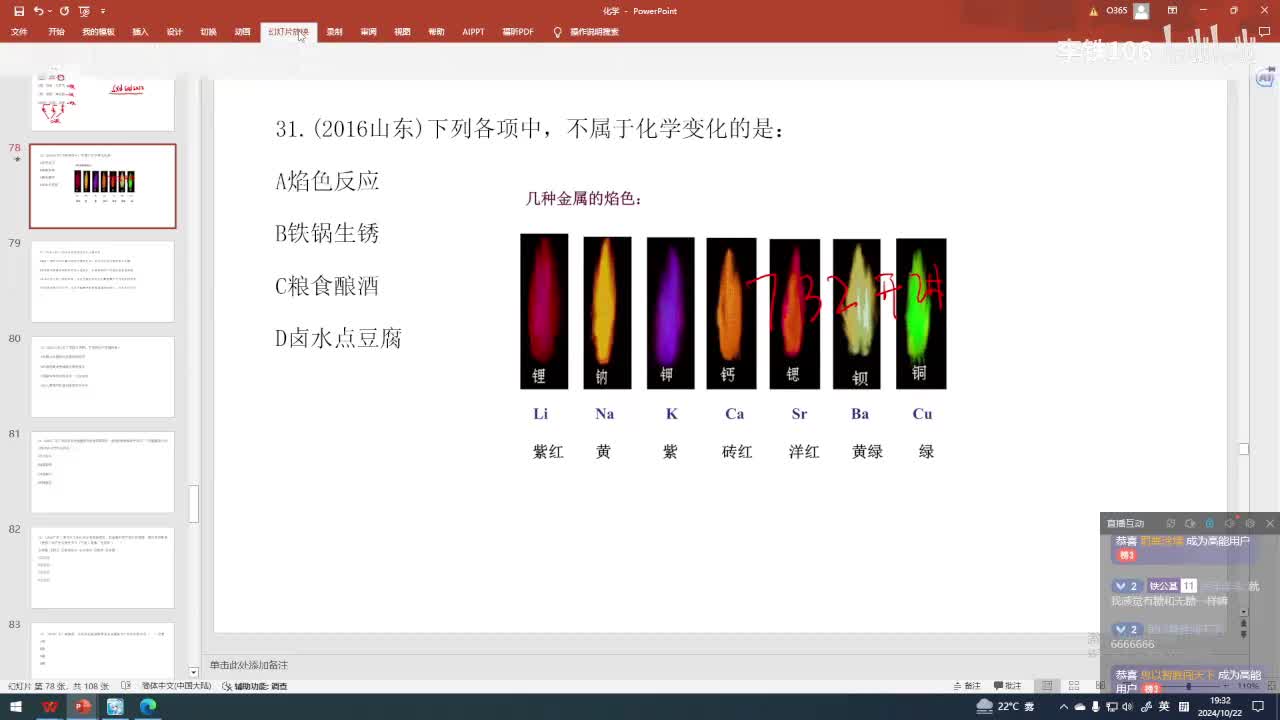The image size is (1280, 720).
Task: Select slide 79 thumbnail
Action: point(102,281)
